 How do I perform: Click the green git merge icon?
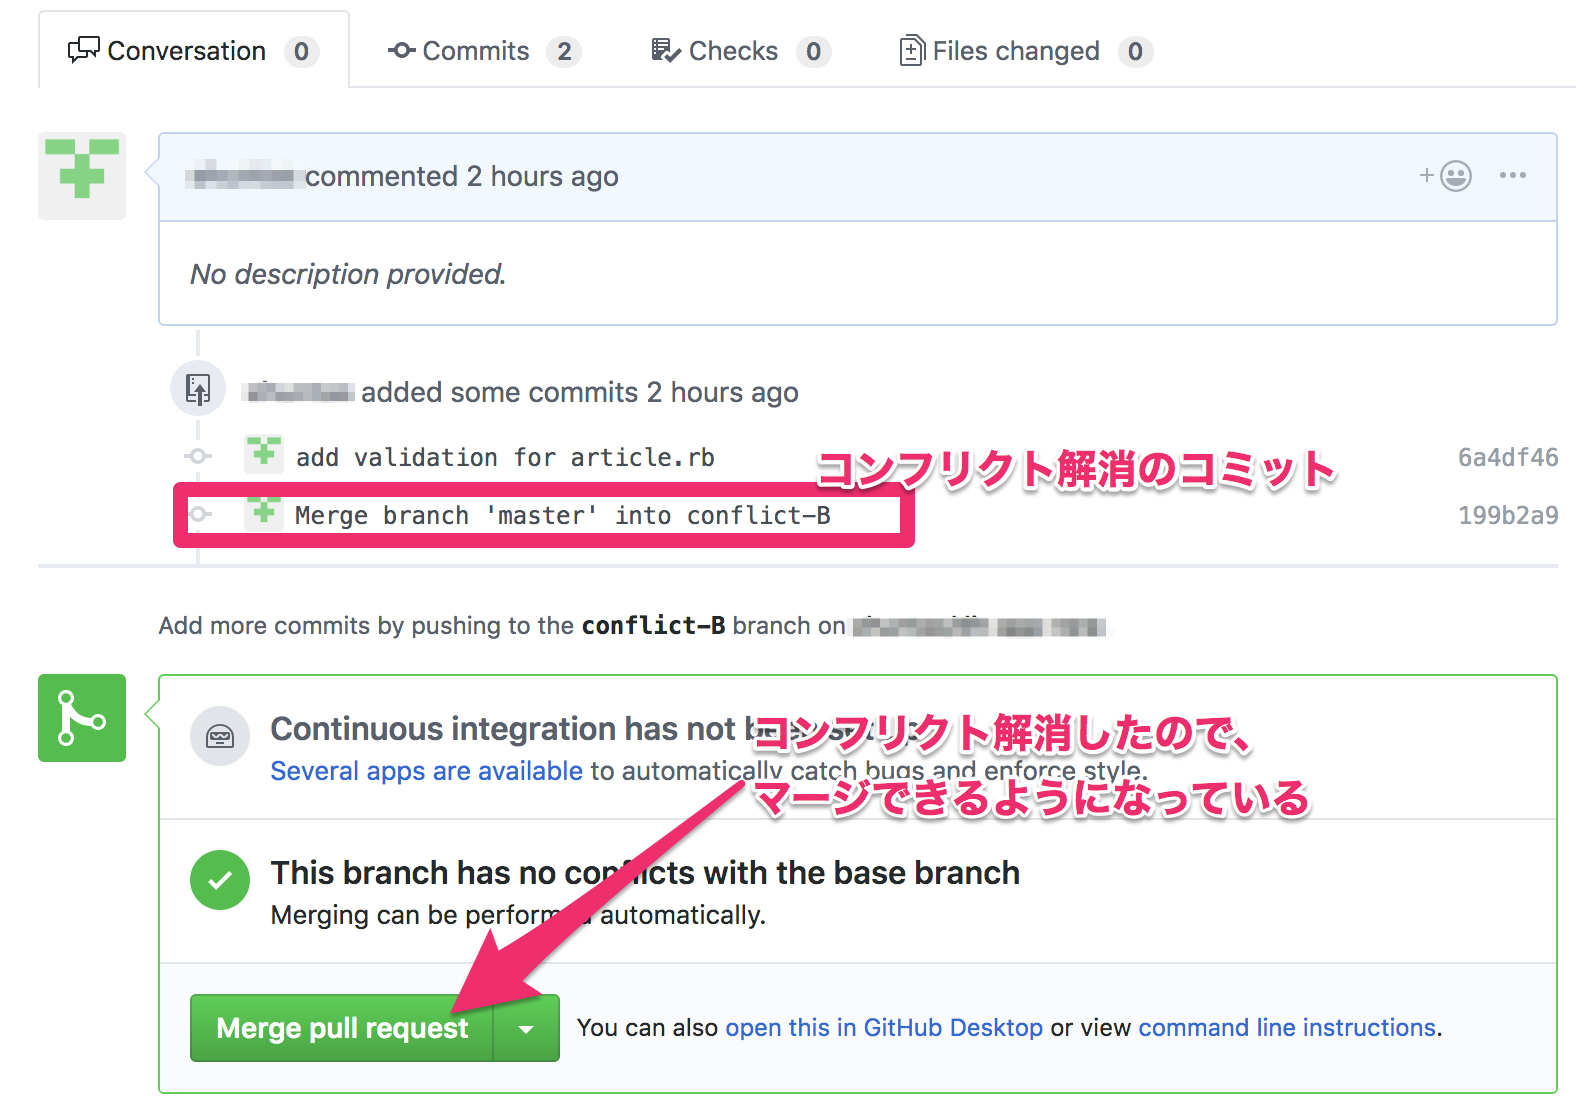point(82,718)
